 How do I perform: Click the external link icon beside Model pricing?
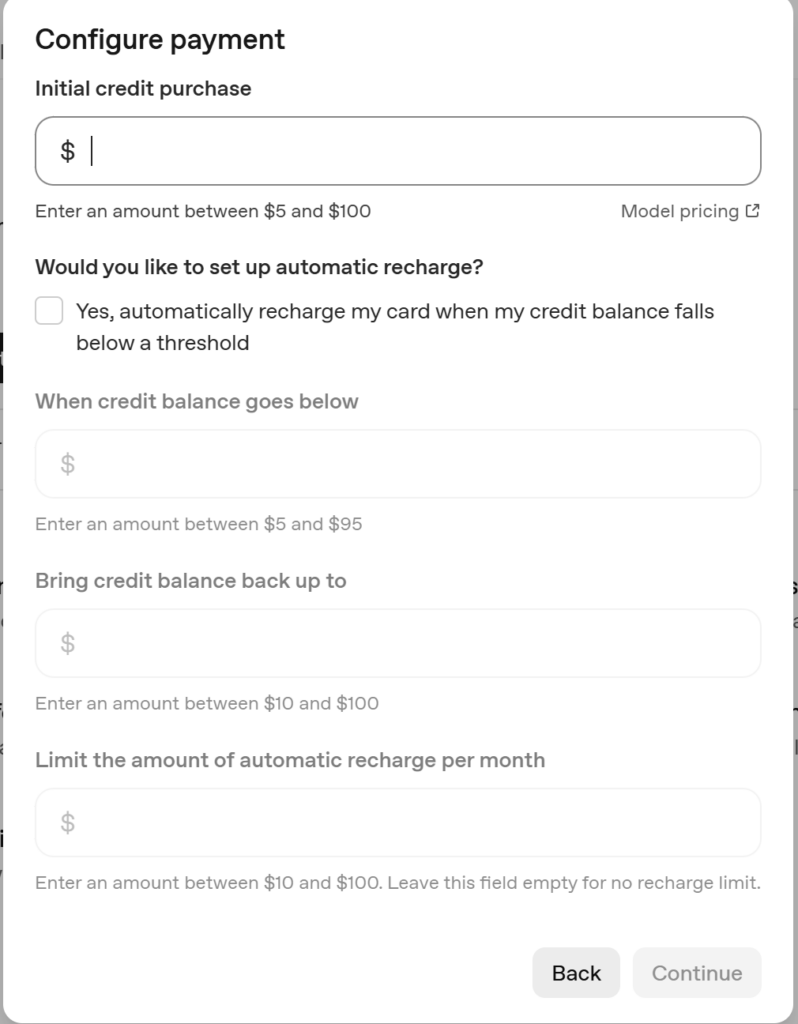pos(753,211)
